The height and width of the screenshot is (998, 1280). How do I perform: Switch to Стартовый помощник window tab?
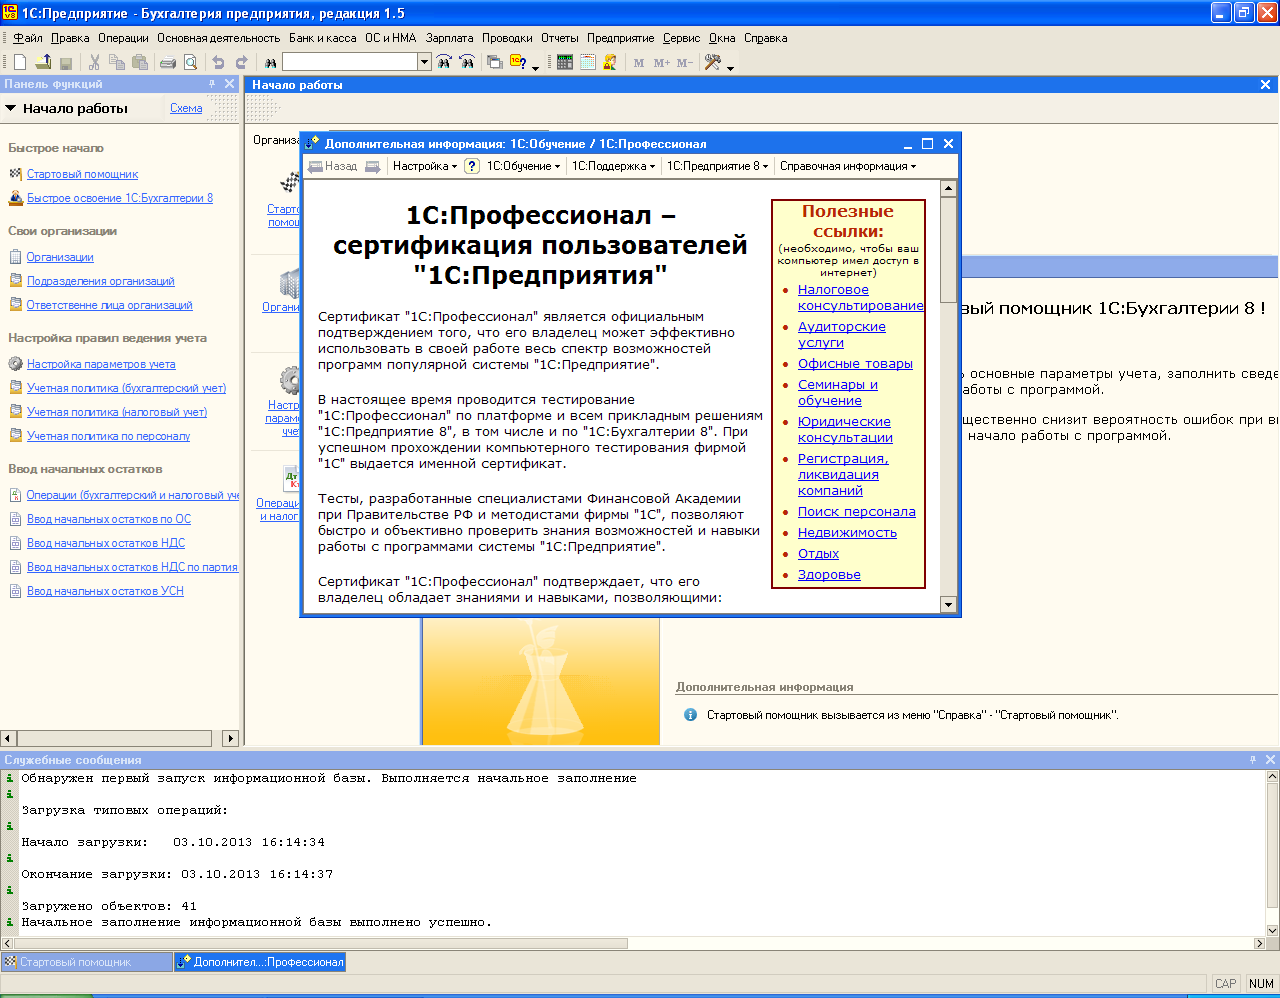click(x=87, y=962)
